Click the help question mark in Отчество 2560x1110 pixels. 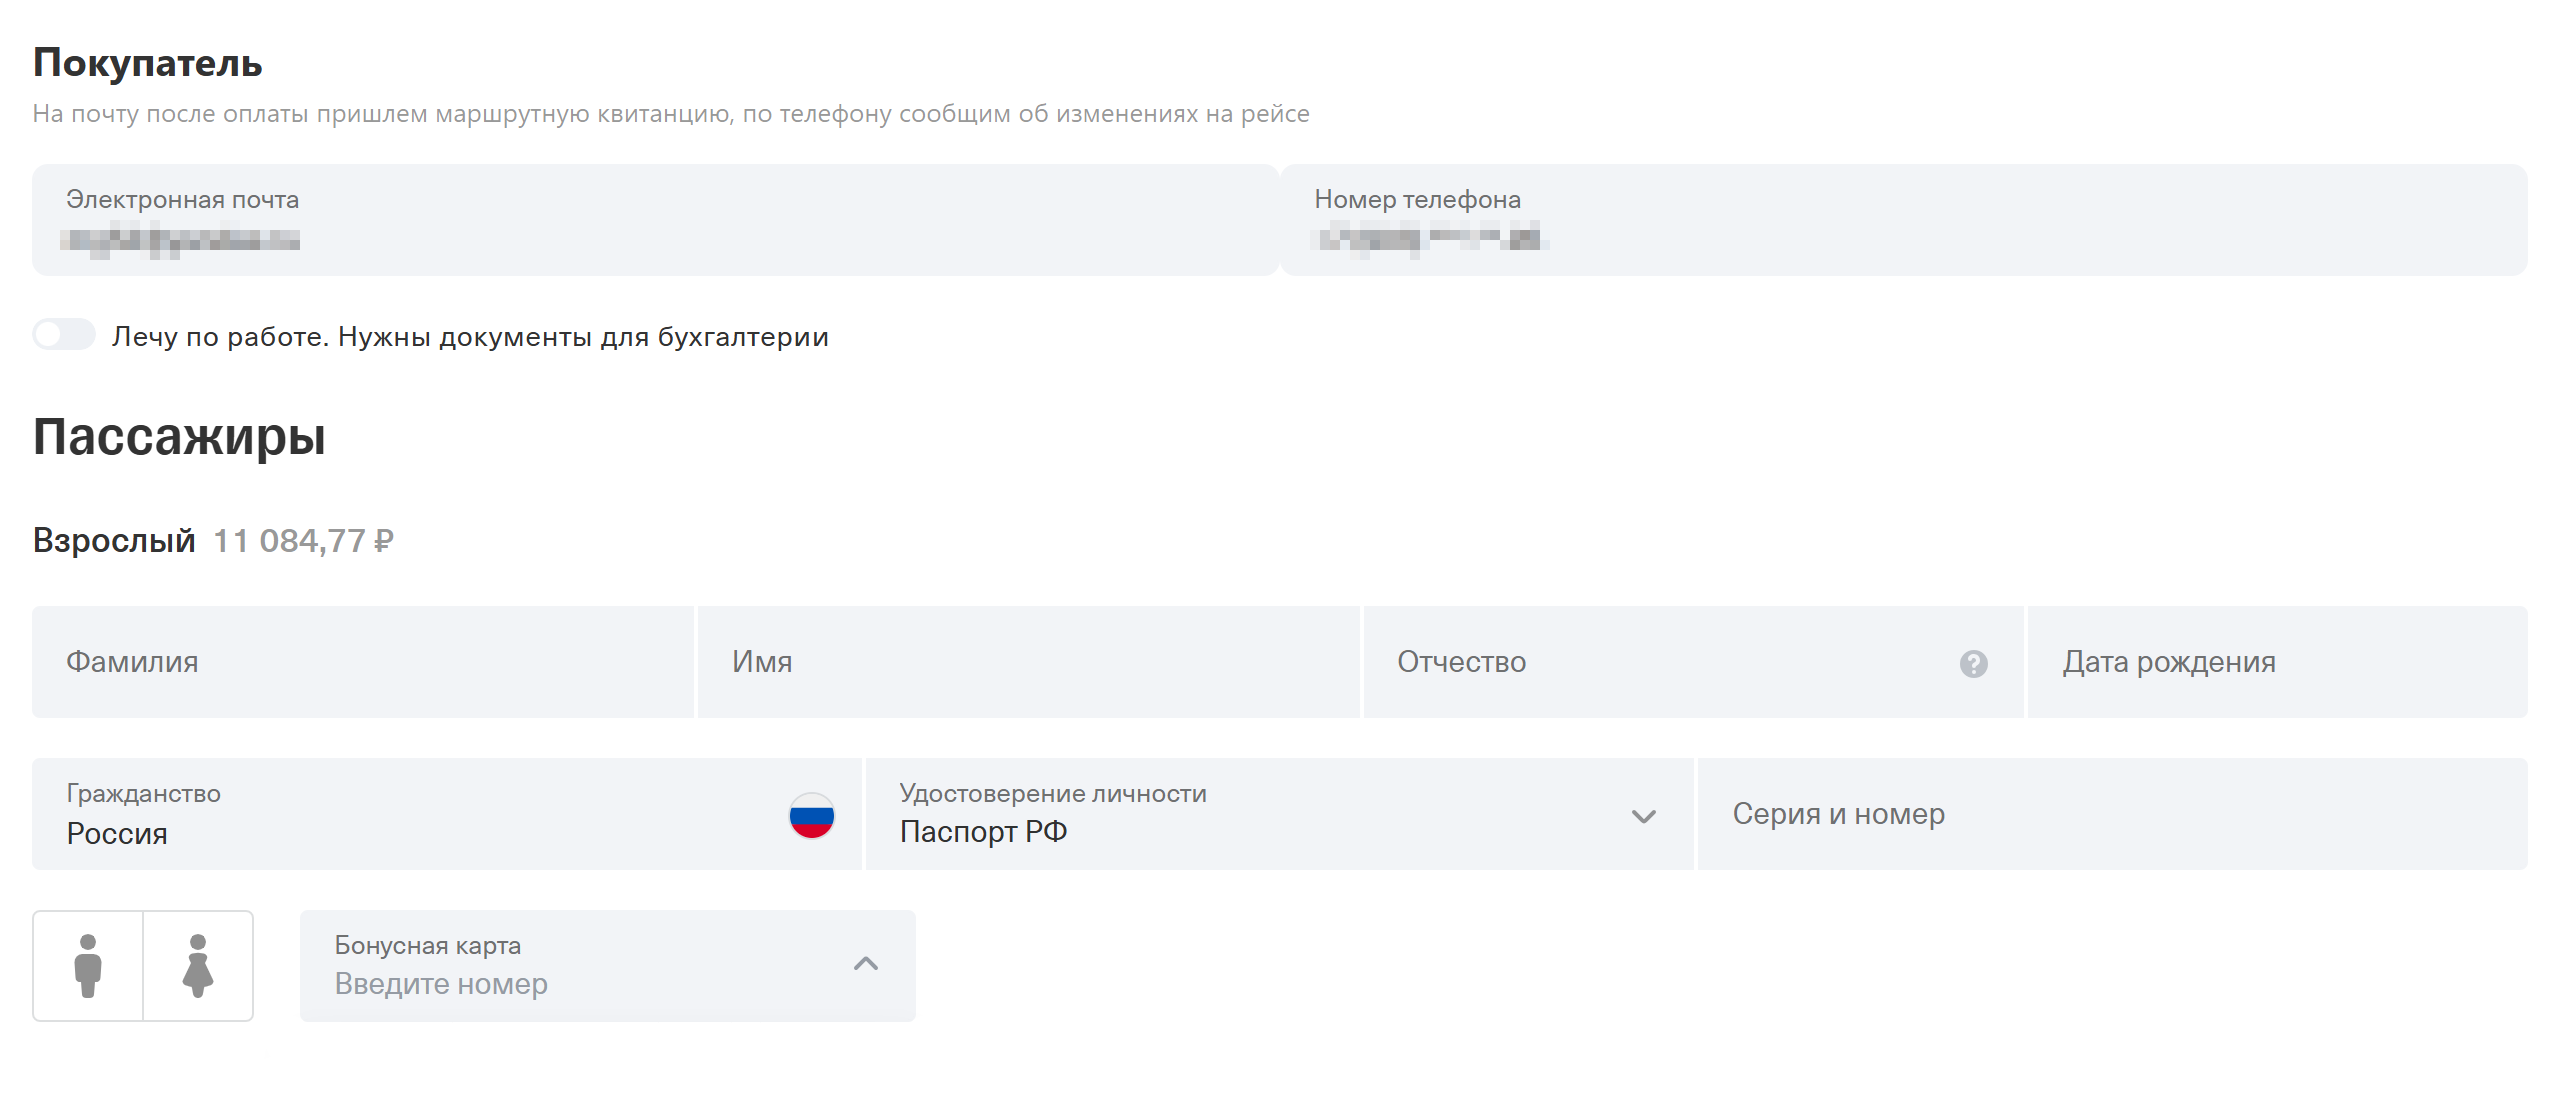1973,664
